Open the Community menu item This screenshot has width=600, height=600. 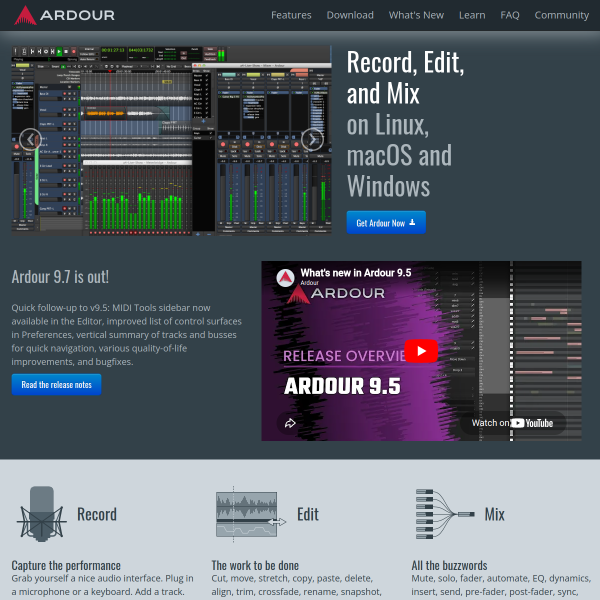coord(561,15)
